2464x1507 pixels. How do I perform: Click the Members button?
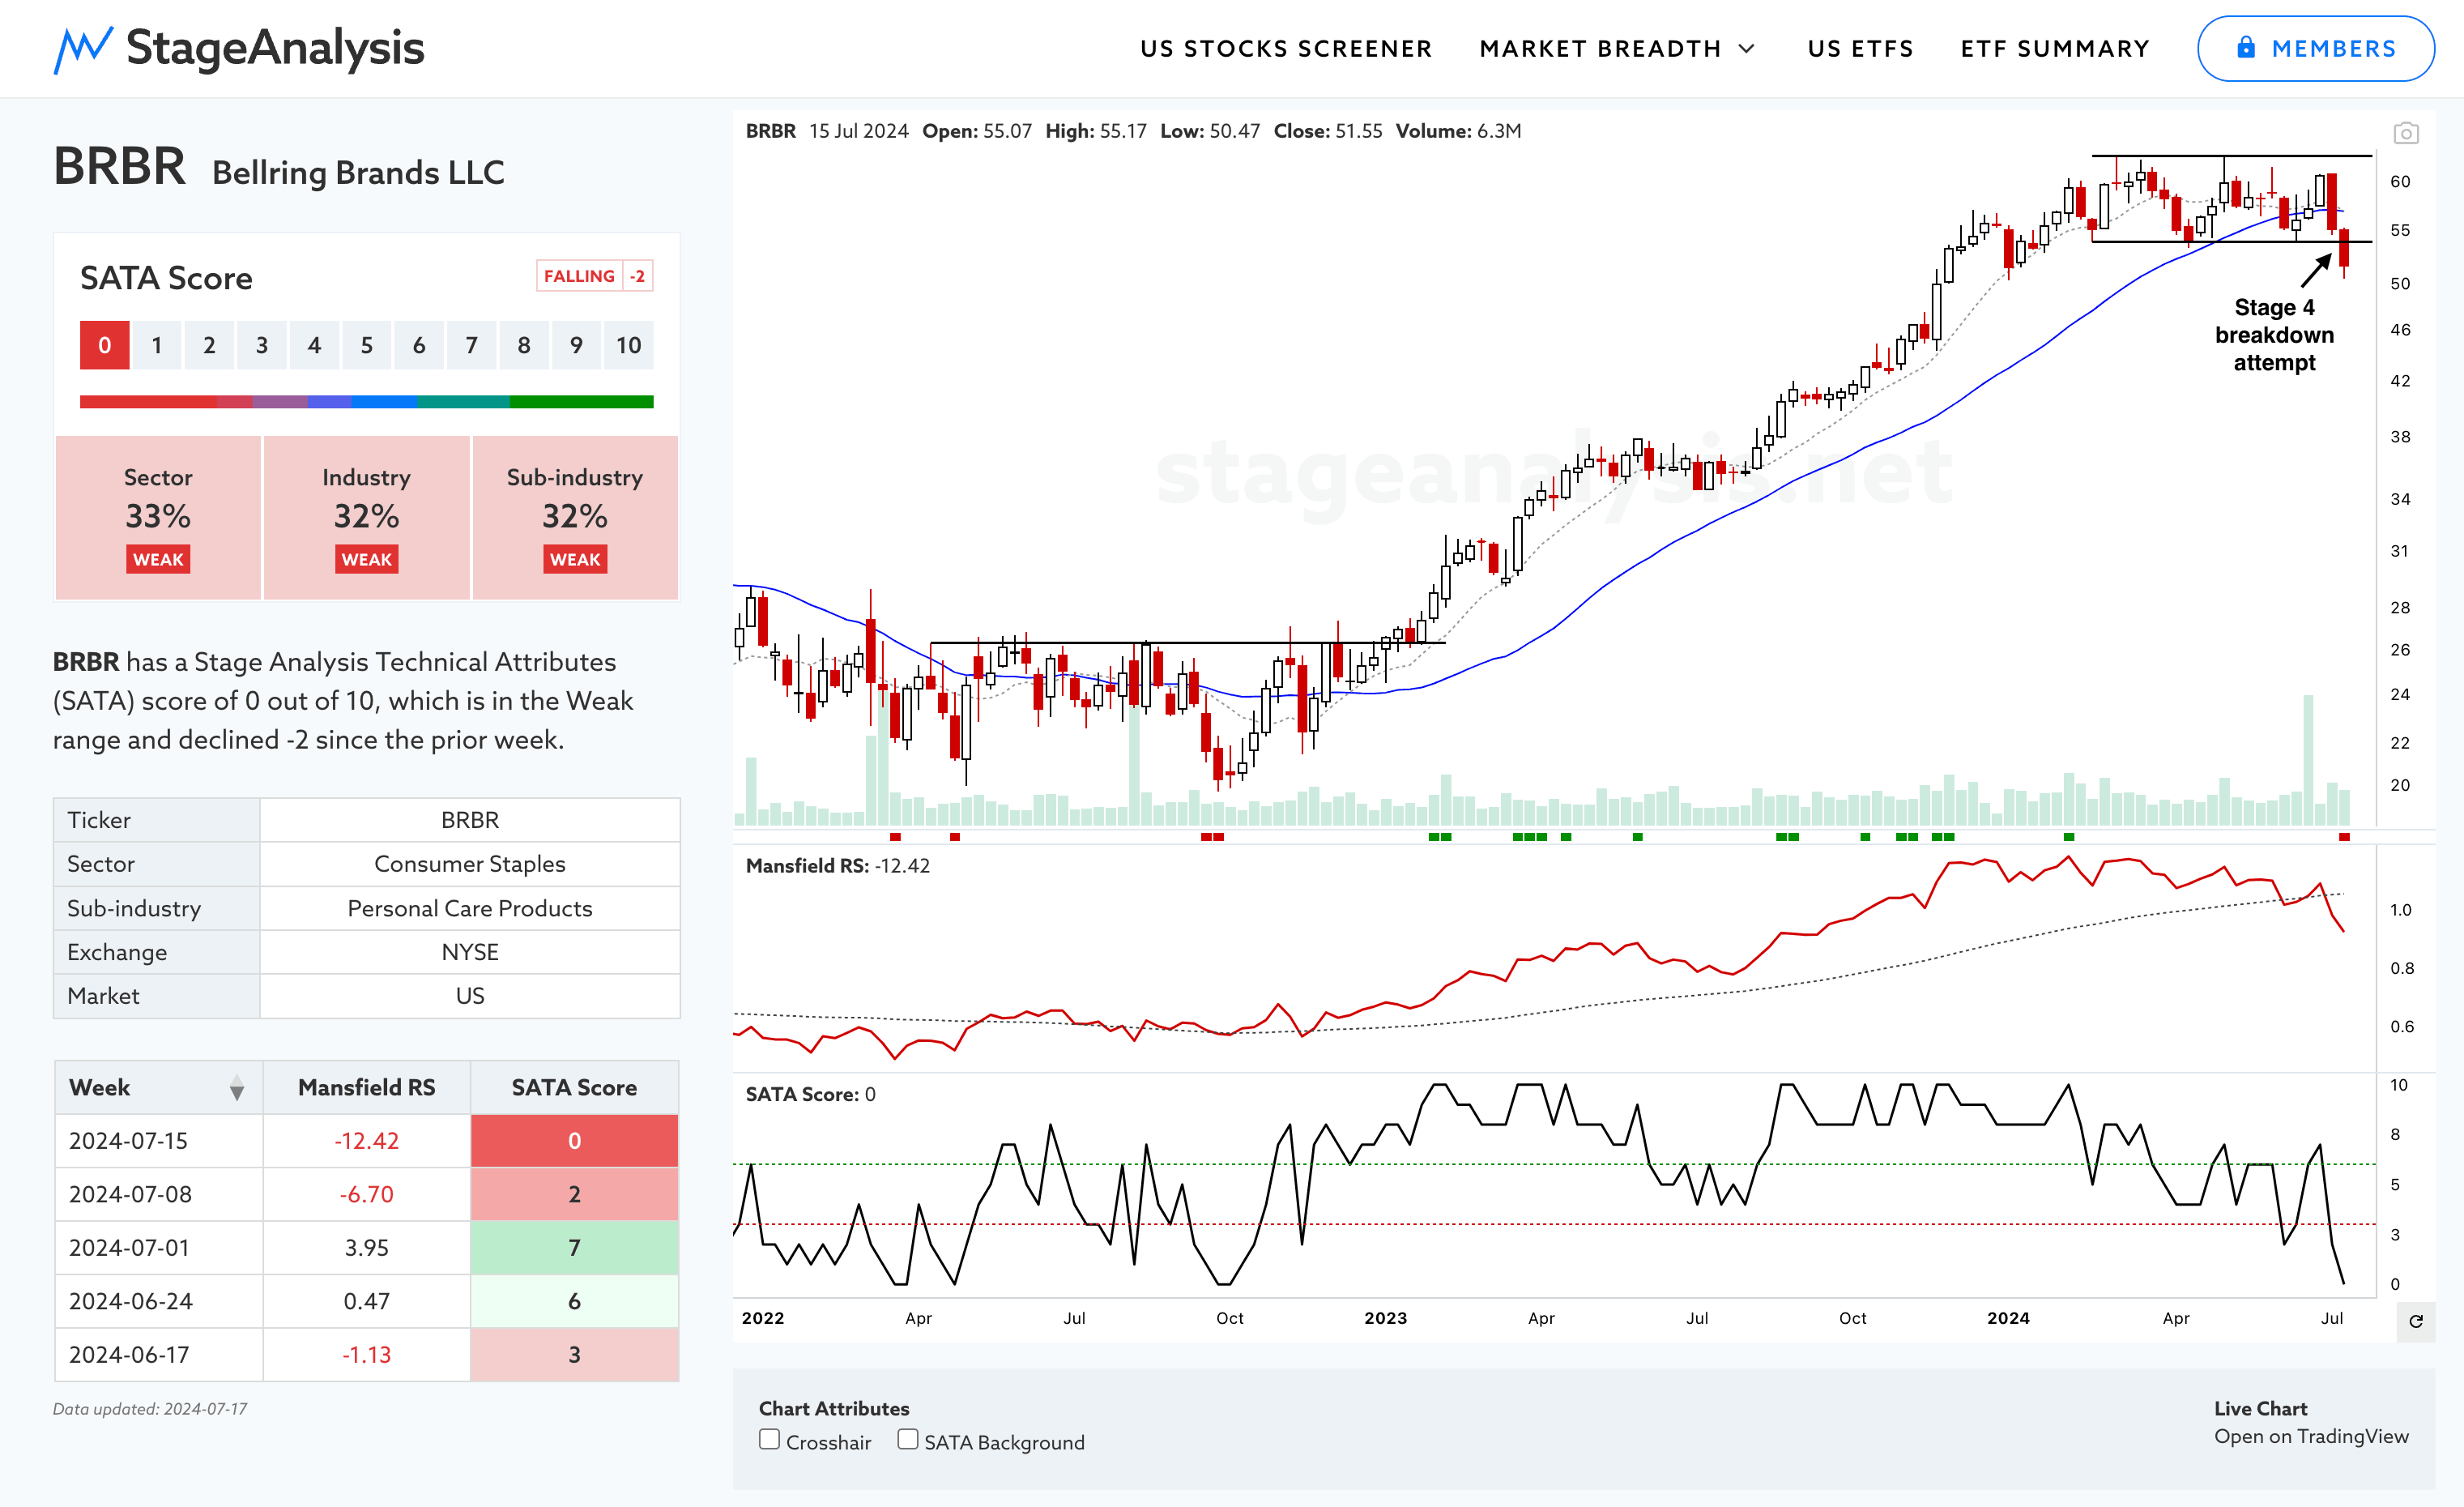click(2316, 49)
